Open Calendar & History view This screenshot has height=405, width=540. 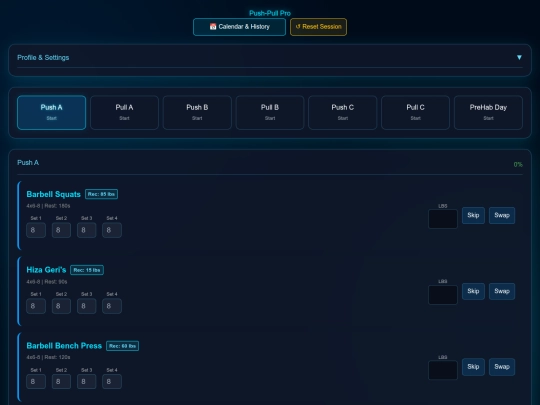[239, 27]
